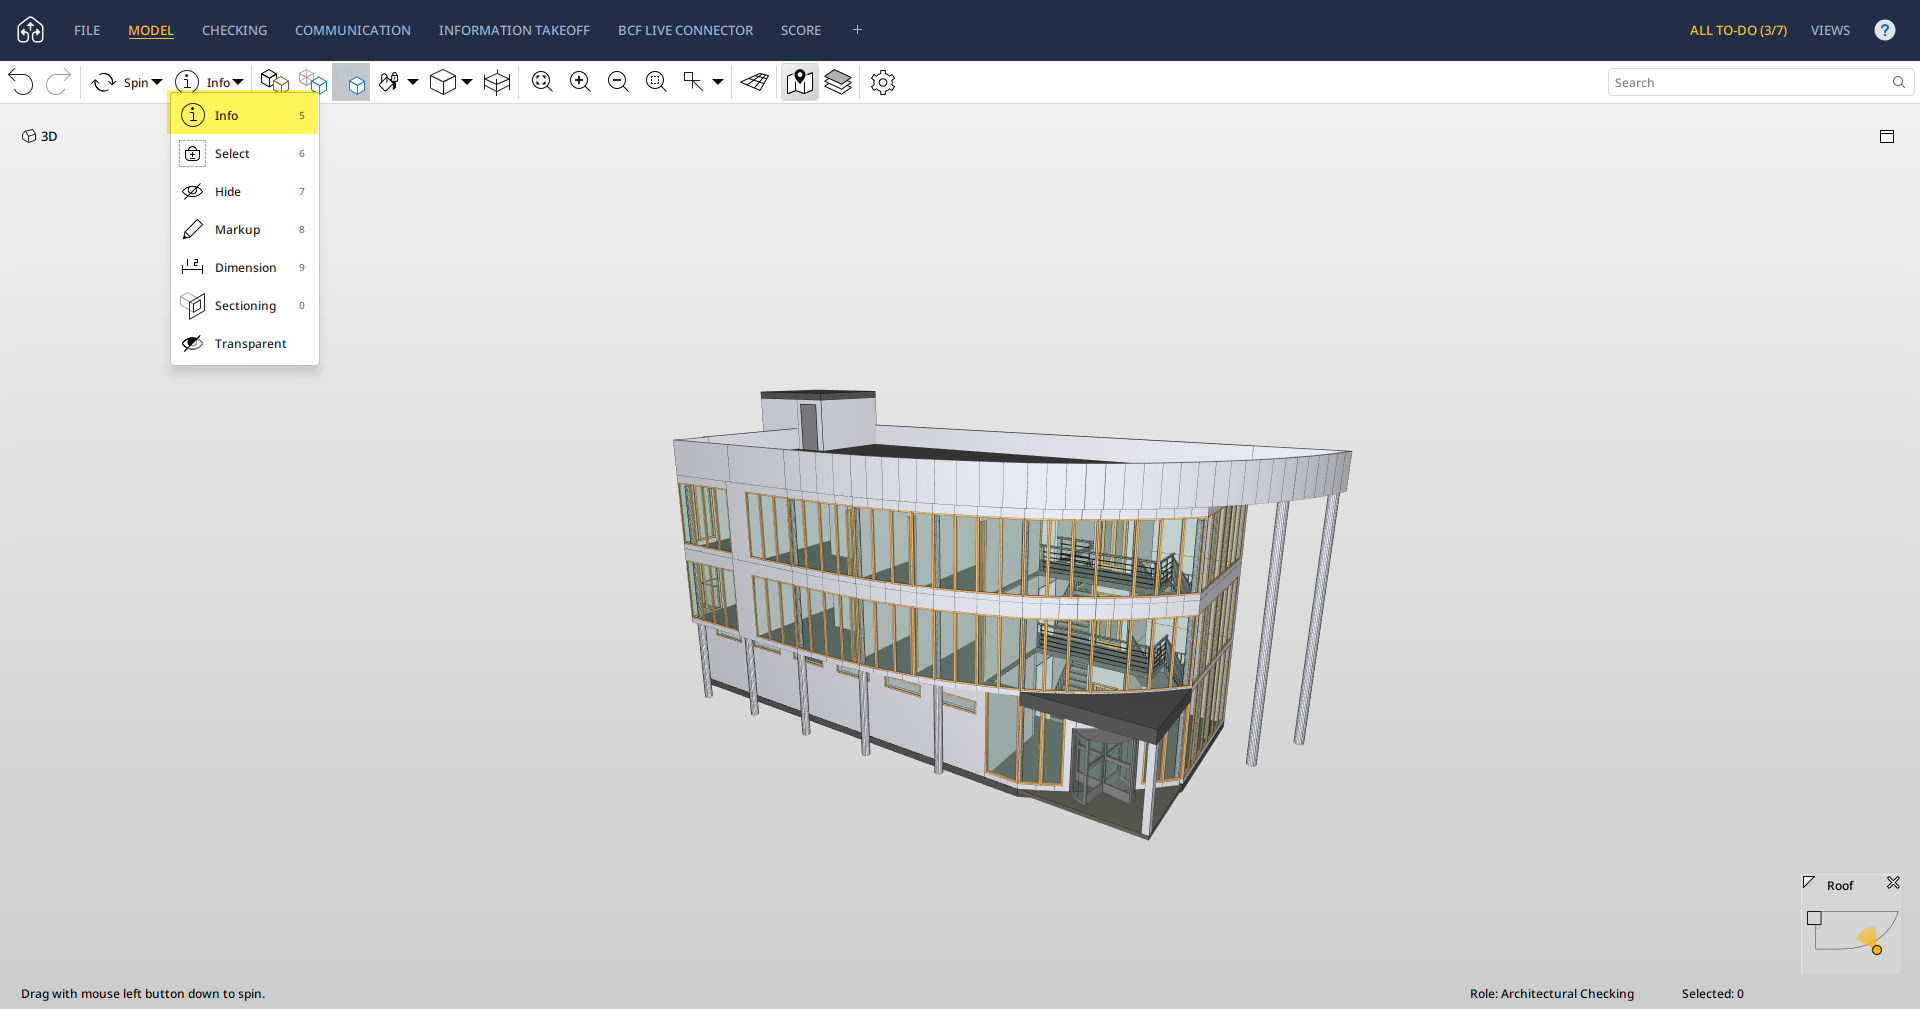Image resolution: width=1920 pixels, height=1009 pixels.
Task: Zoom out with minus magnifier
Action: (618, 82)
